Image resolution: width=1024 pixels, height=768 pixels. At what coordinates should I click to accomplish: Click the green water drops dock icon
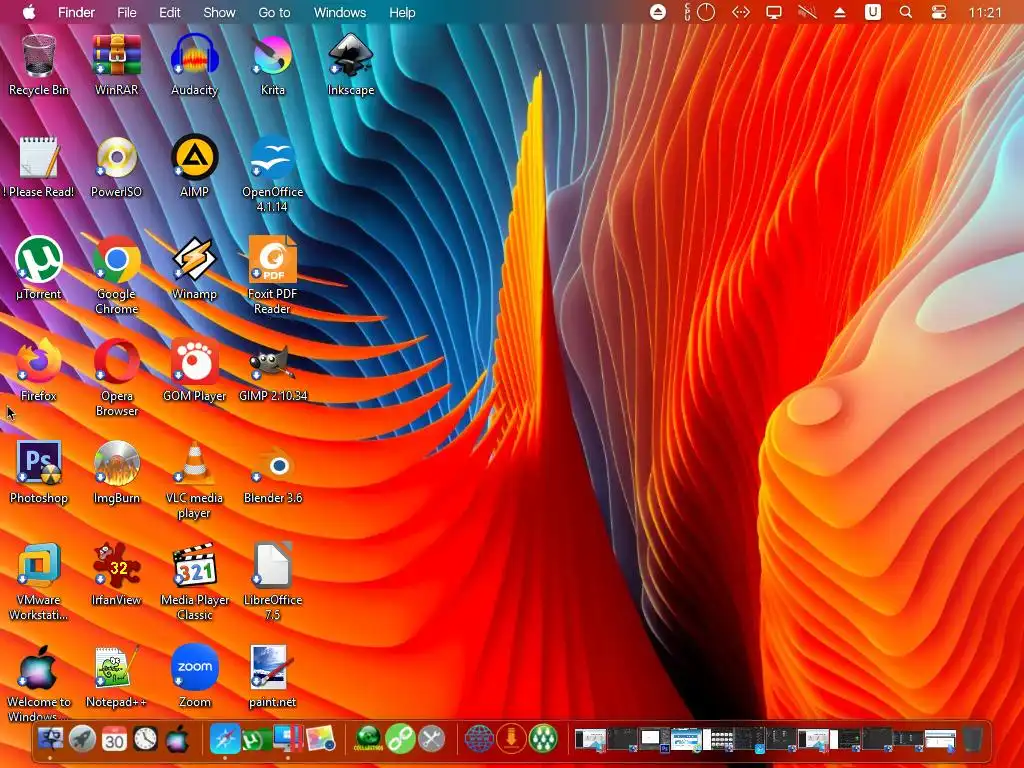(543, 739)
